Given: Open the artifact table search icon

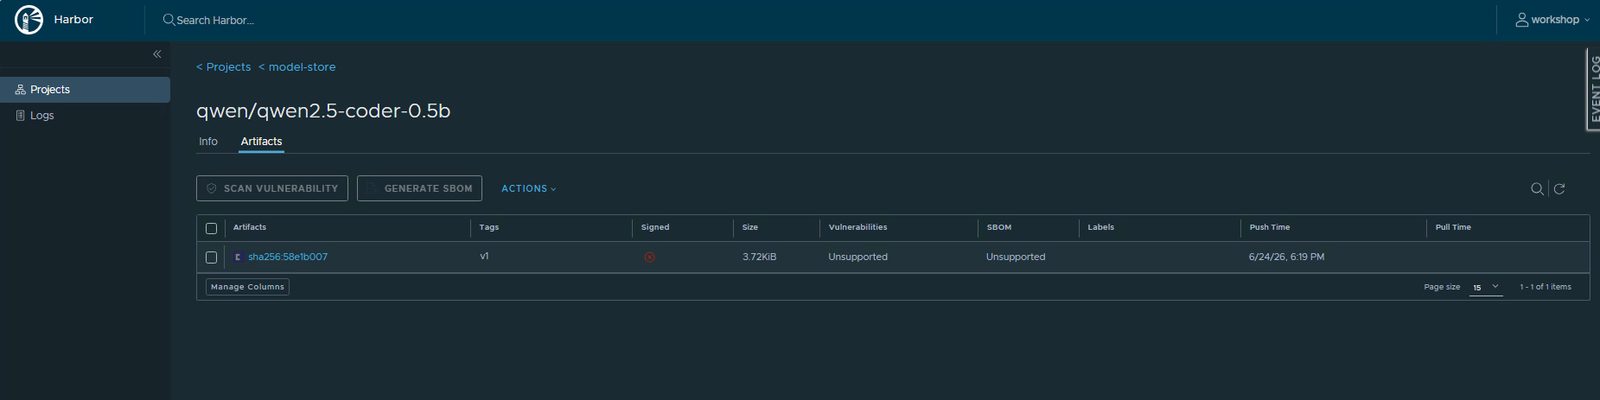Looking at the screenshot, I should [x=1537, y=189].
